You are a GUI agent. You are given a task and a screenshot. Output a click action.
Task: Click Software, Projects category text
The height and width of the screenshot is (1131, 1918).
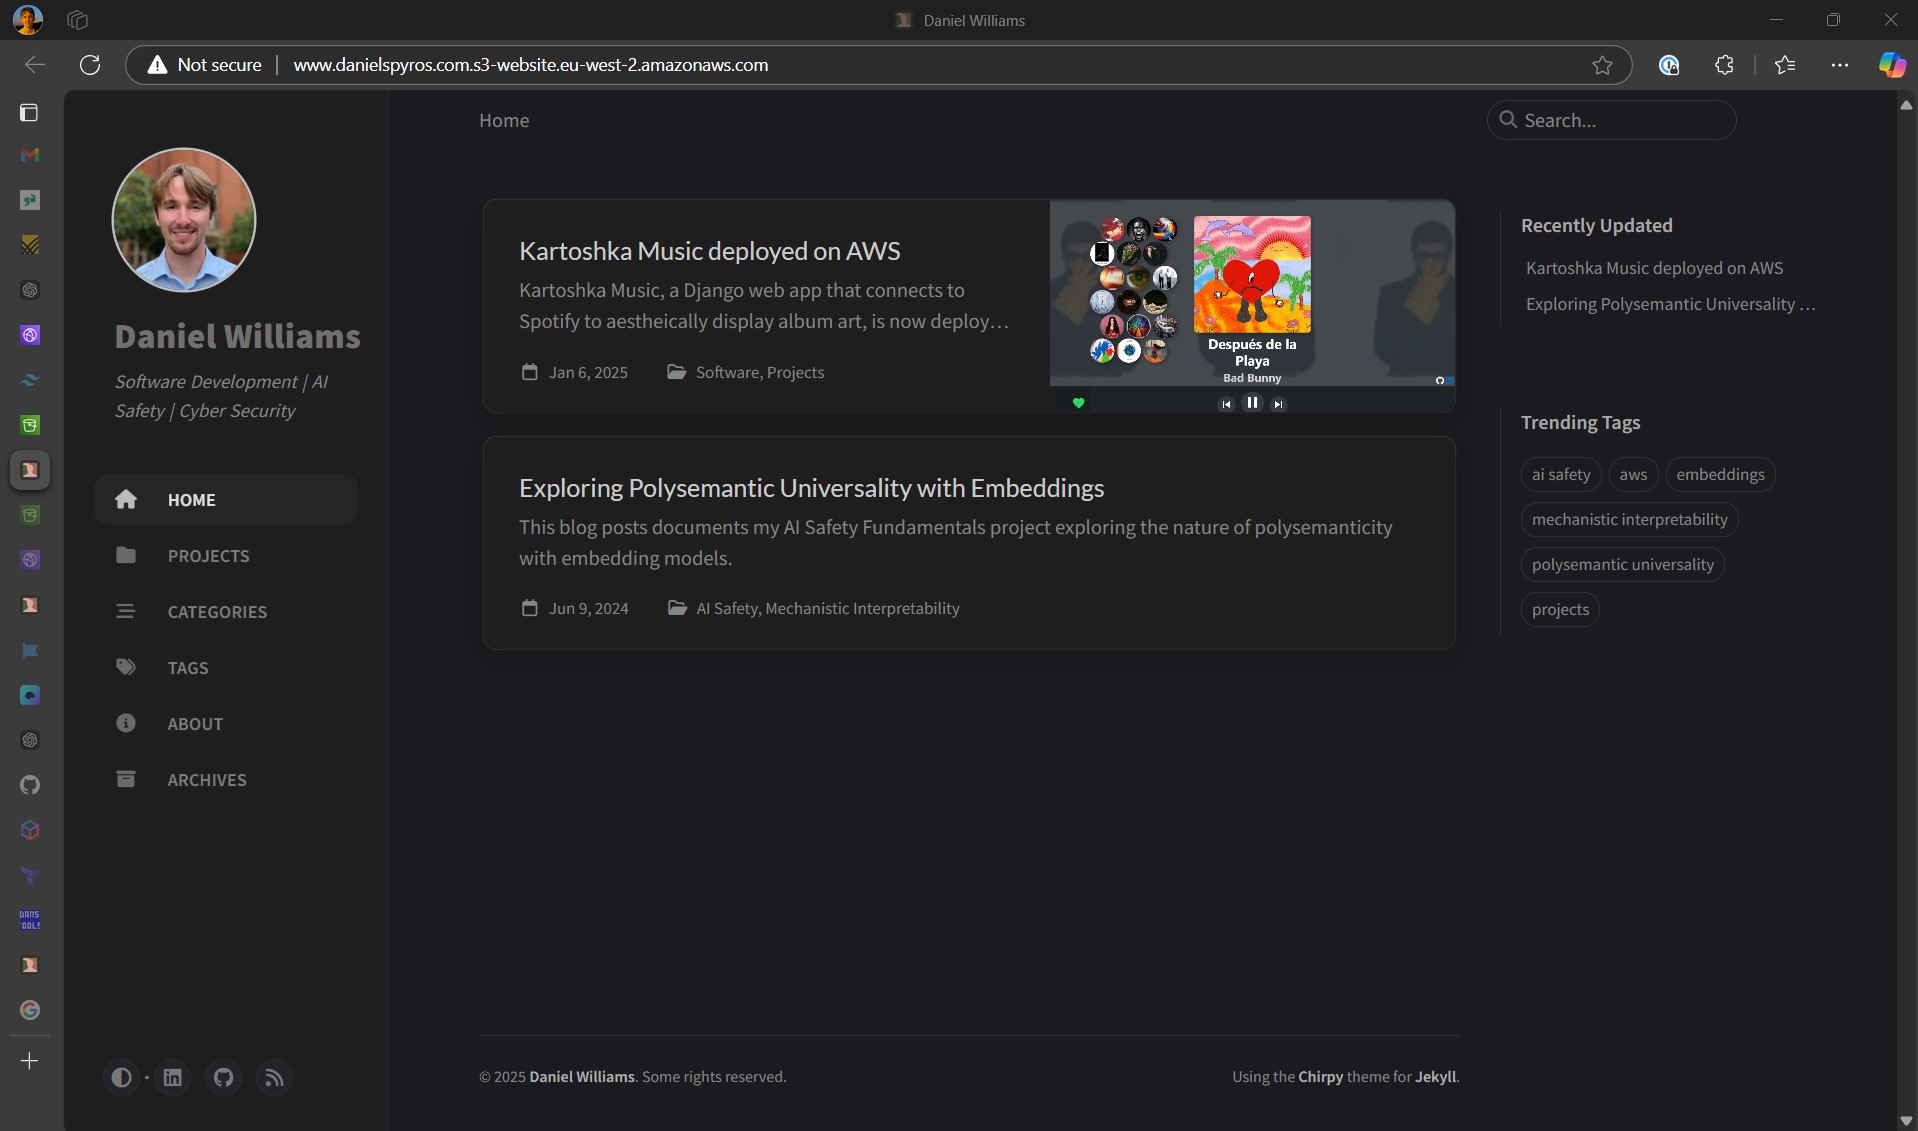tap(760, 372)
